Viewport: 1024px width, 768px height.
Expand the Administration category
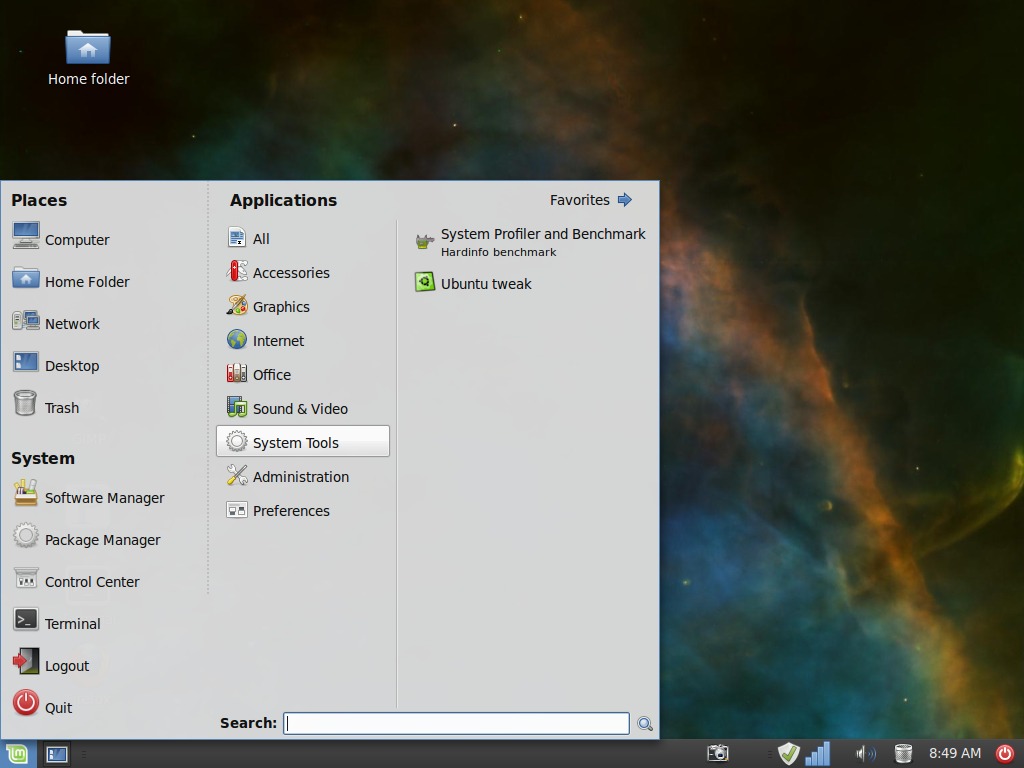[x=300, y=477]
